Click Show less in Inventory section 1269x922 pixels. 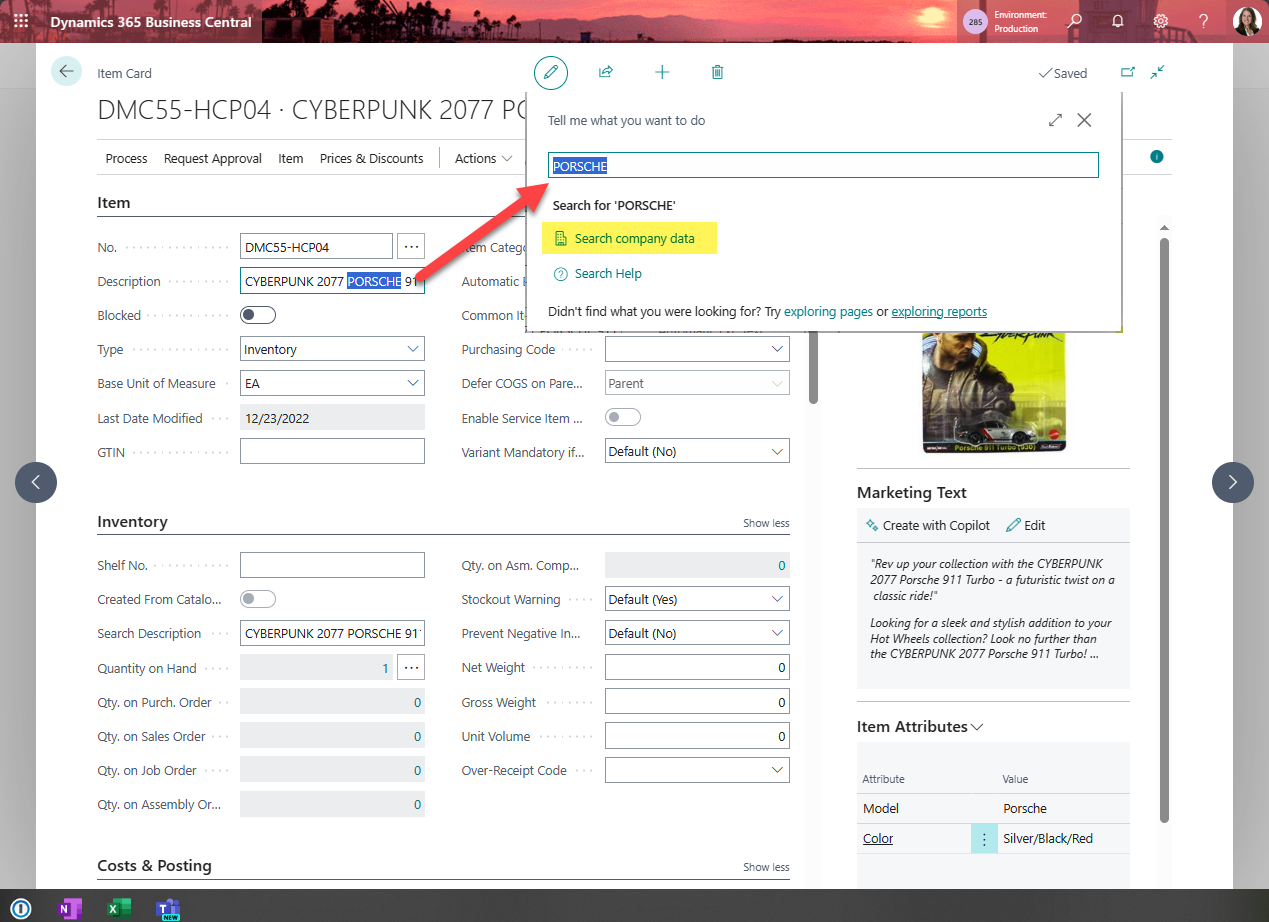point(766,523)
